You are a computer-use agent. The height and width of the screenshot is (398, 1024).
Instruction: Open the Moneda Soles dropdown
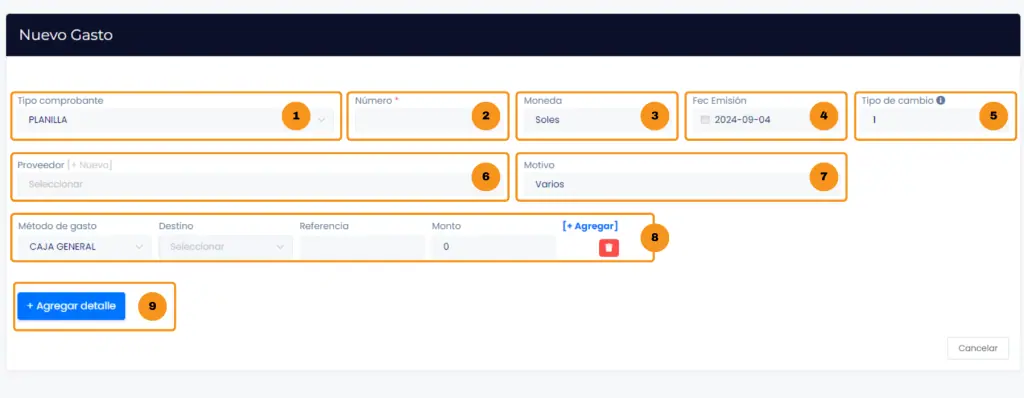tap(596, 120)
